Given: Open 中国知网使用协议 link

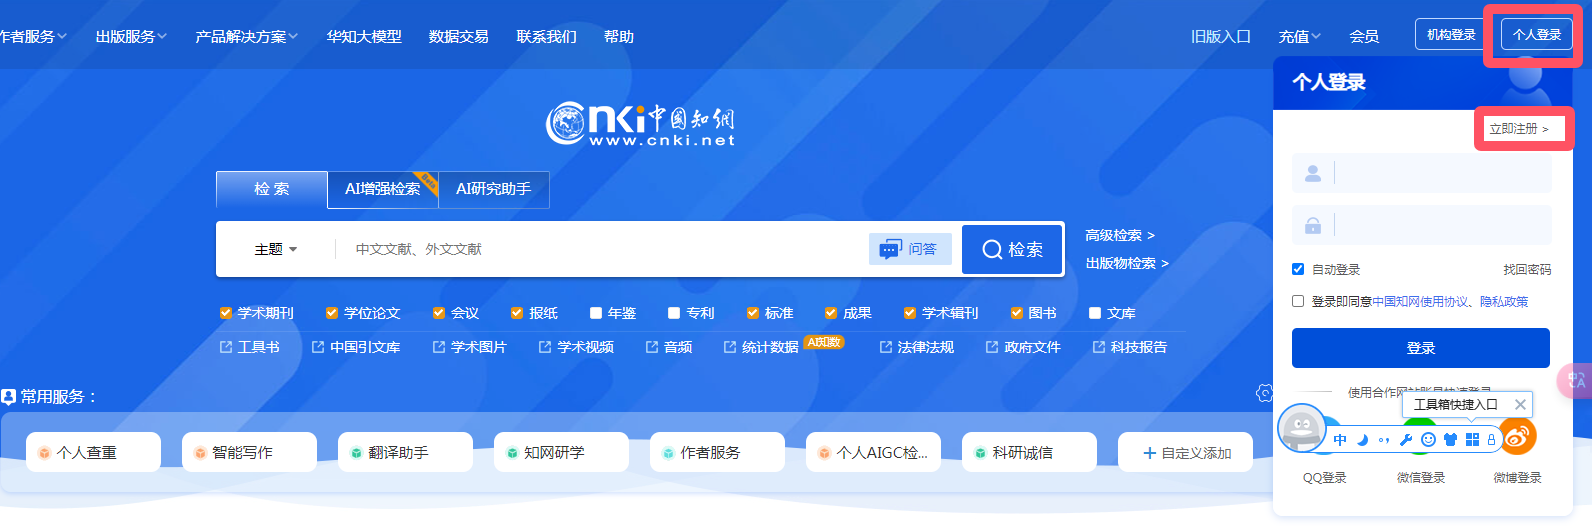Looking at the screenshot, I should [x=1420, y=301].
